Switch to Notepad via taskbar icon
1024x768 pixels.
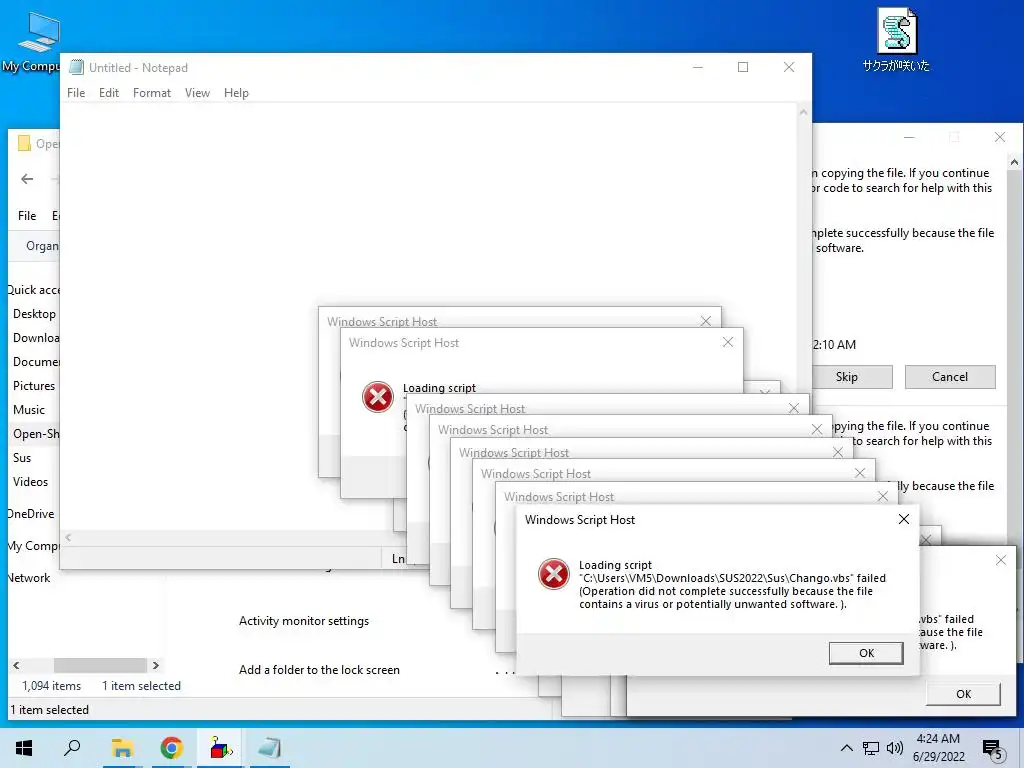[x=269, y=748]
